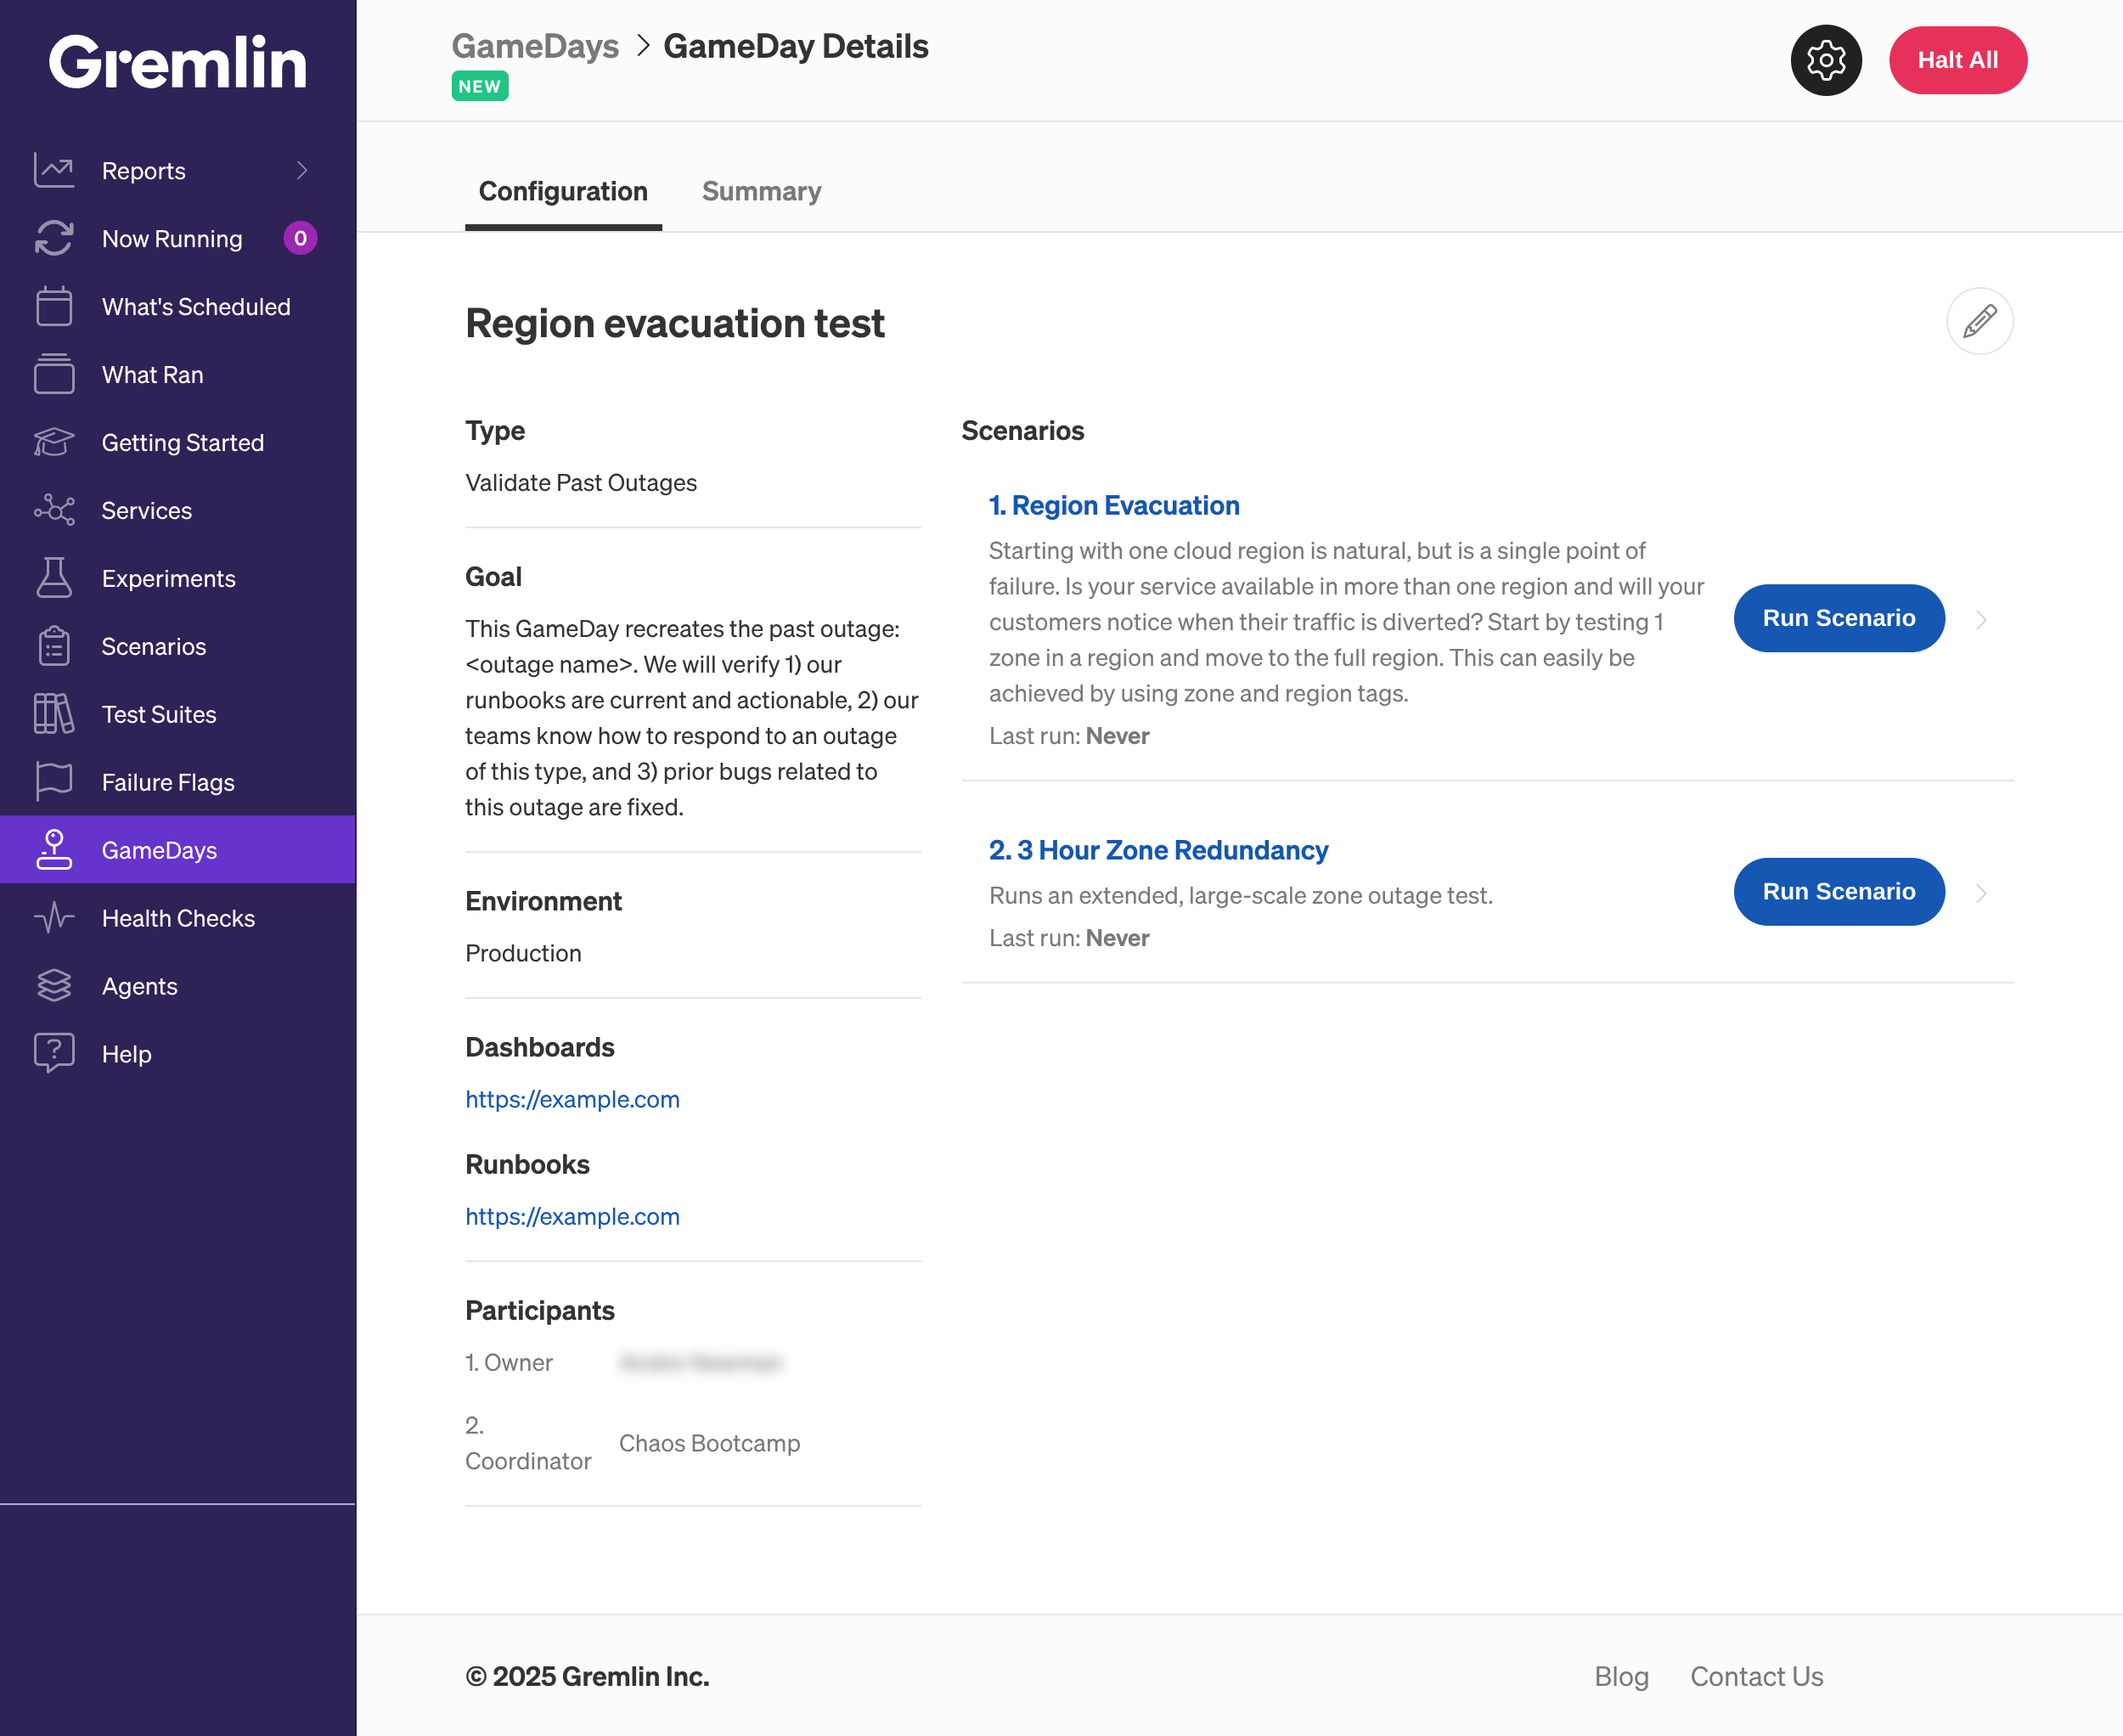Click the What's Scheduled calendar icon

tap(54, 306)
